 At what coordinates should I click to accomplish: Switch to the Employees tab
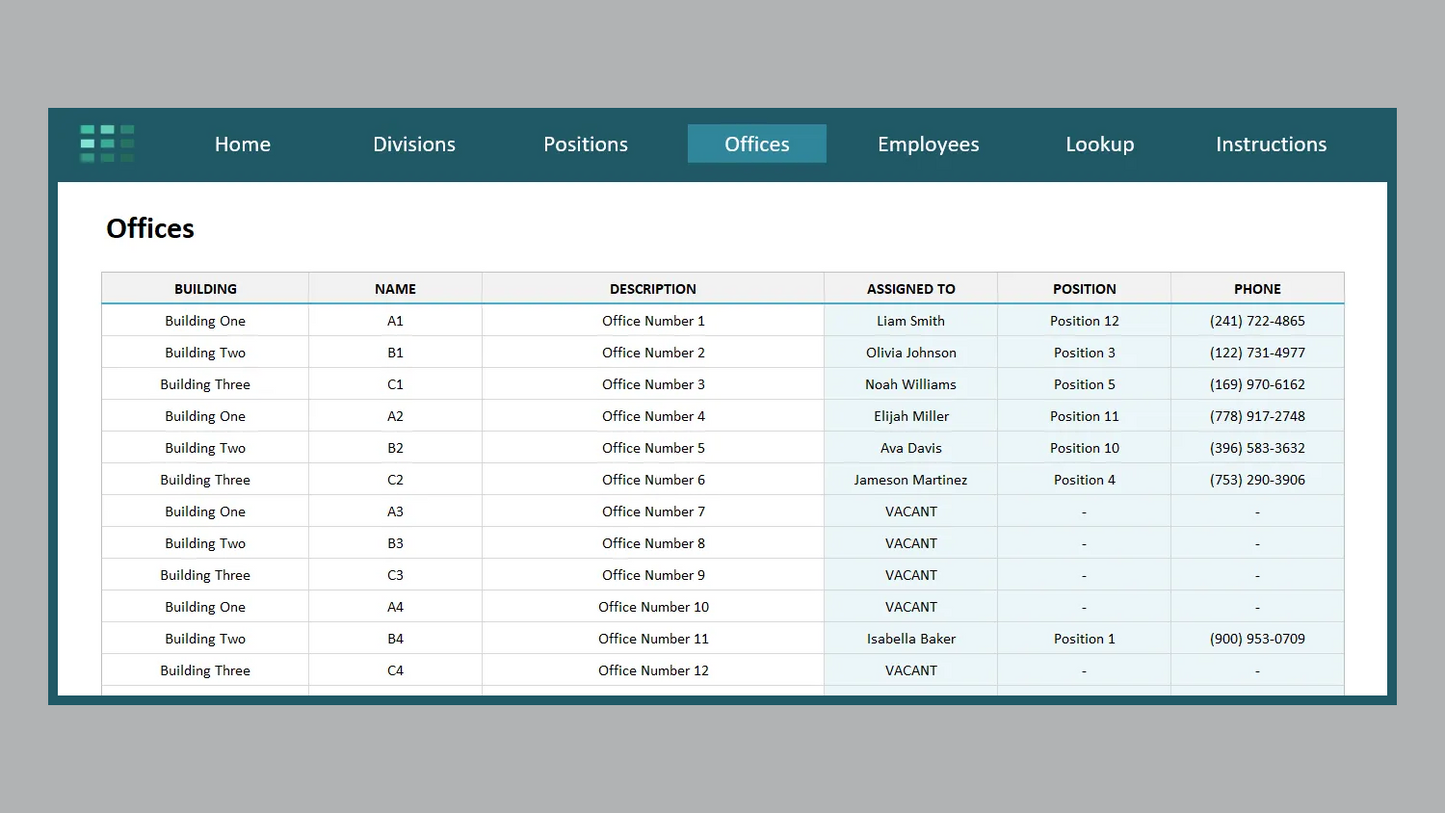pyautogui.click(x=928, y=144)
